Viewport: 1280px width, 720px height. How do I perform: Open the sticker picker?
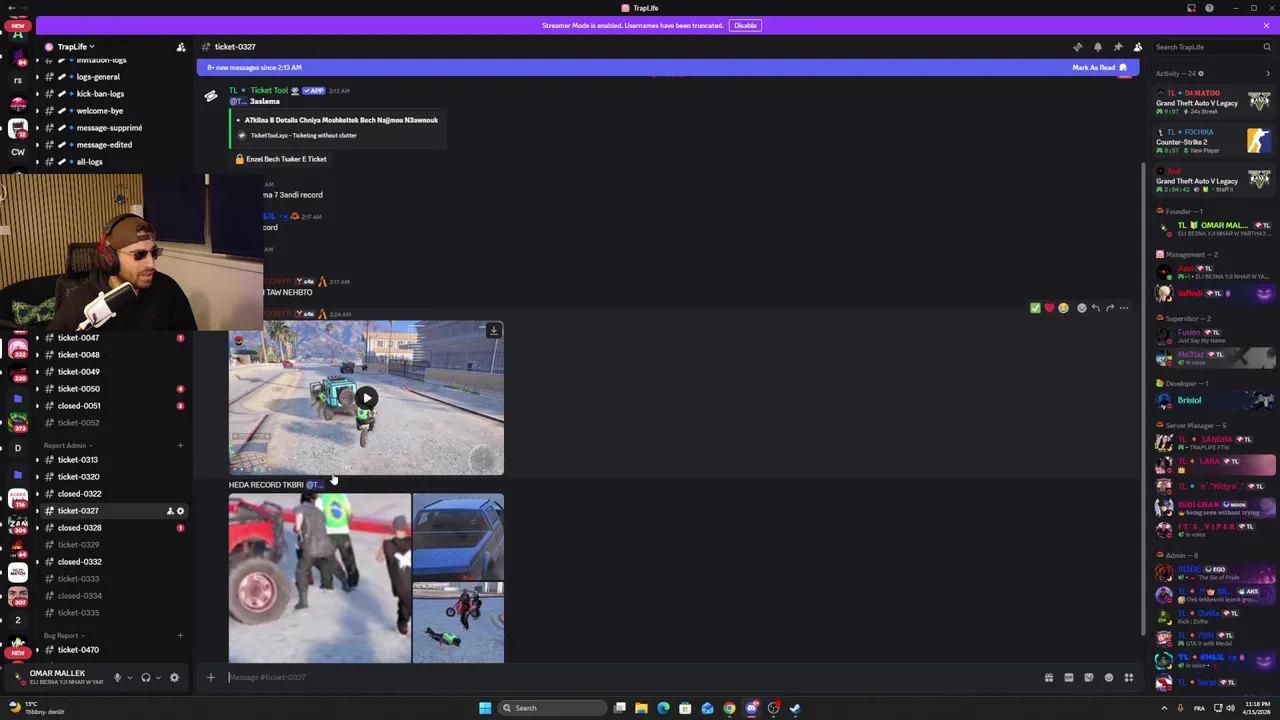[1089, 678]
